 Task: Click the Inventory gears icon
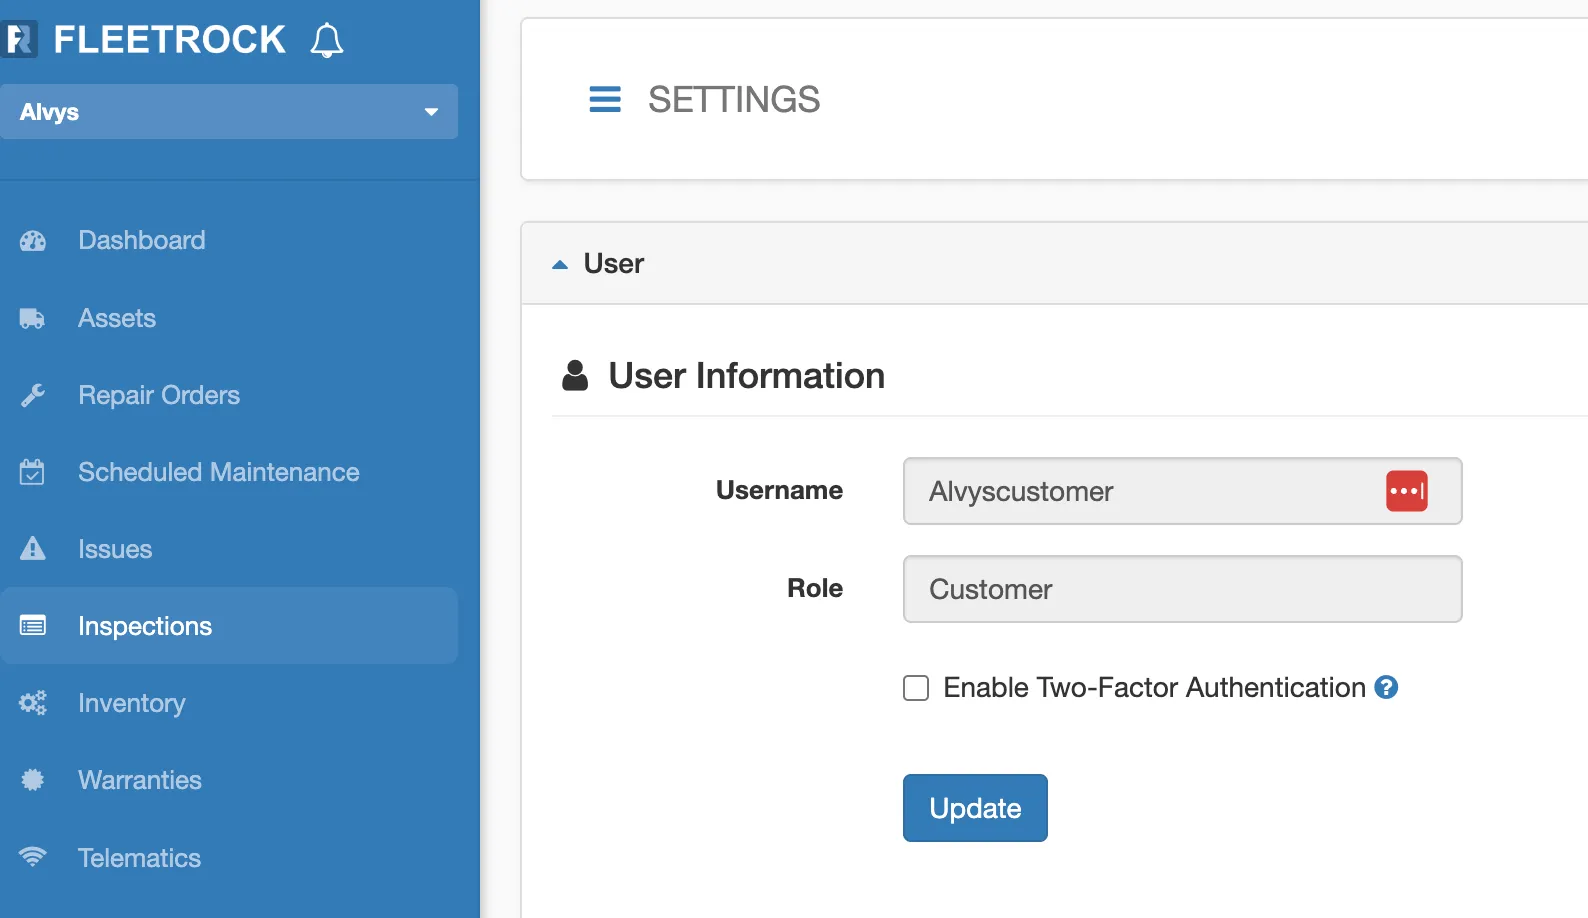click(33, 703)
